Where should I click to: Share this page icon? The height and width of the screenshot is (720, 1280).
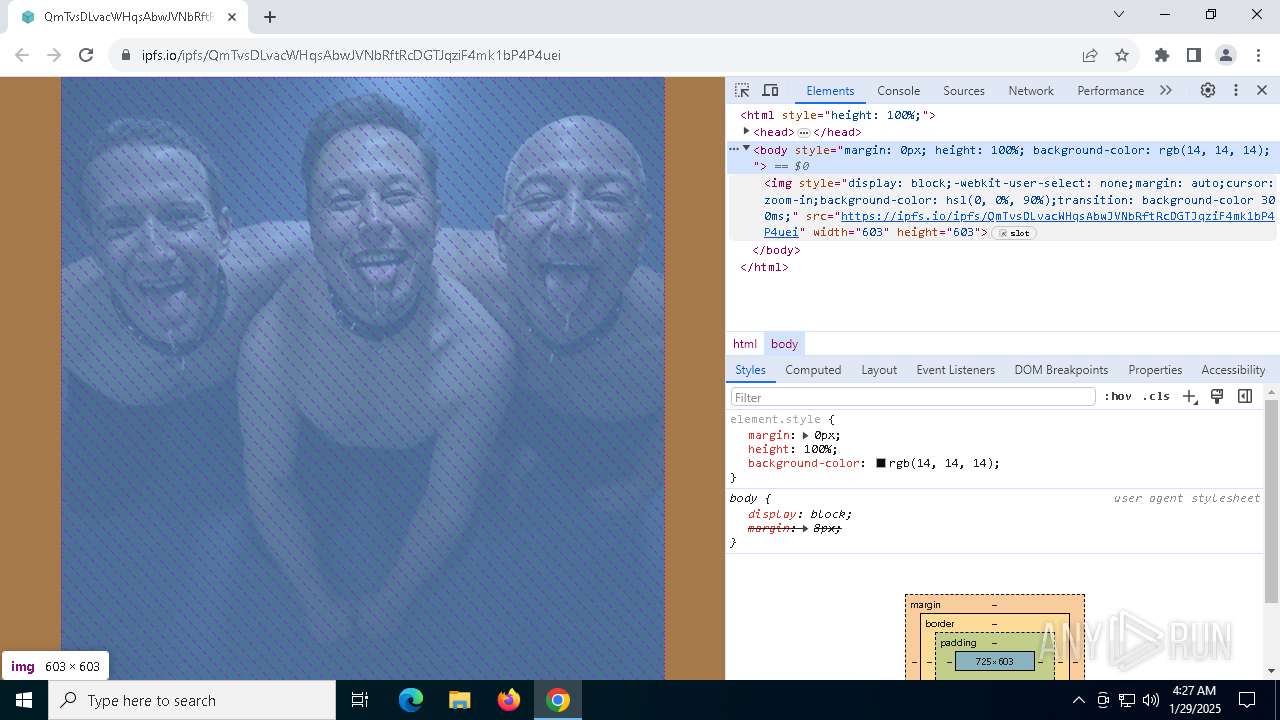pos(1090,55)
